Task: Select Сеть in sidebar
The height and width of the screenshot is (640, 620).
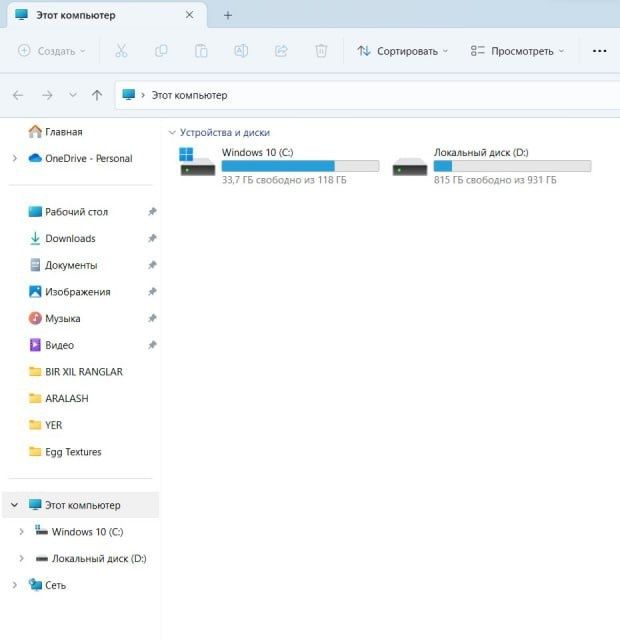Action: pos(47,585)
